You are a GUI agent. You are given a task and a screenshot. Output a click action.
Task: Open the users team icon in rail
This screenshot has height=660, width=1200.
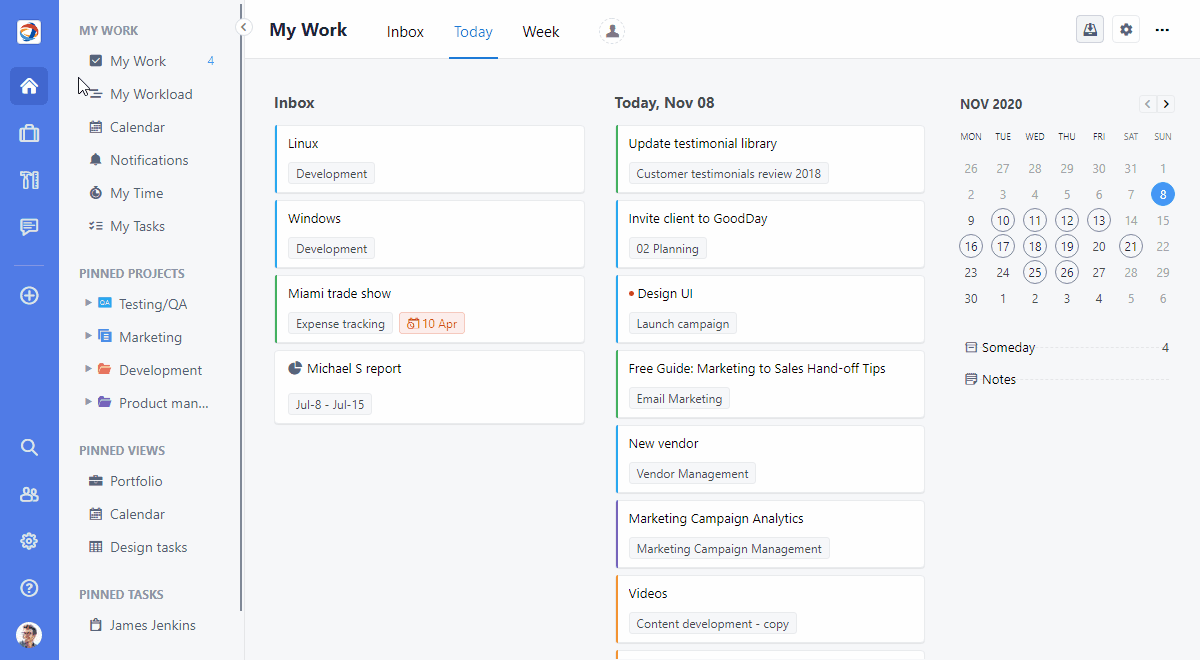coord(29,494)
